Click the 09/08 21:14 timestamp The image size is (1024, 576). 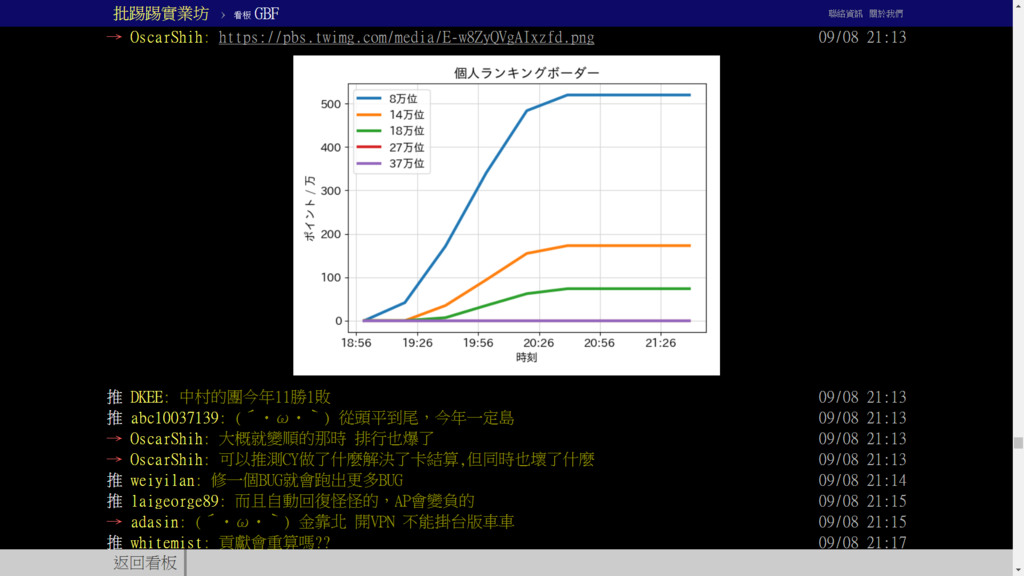tap(862, 481)
